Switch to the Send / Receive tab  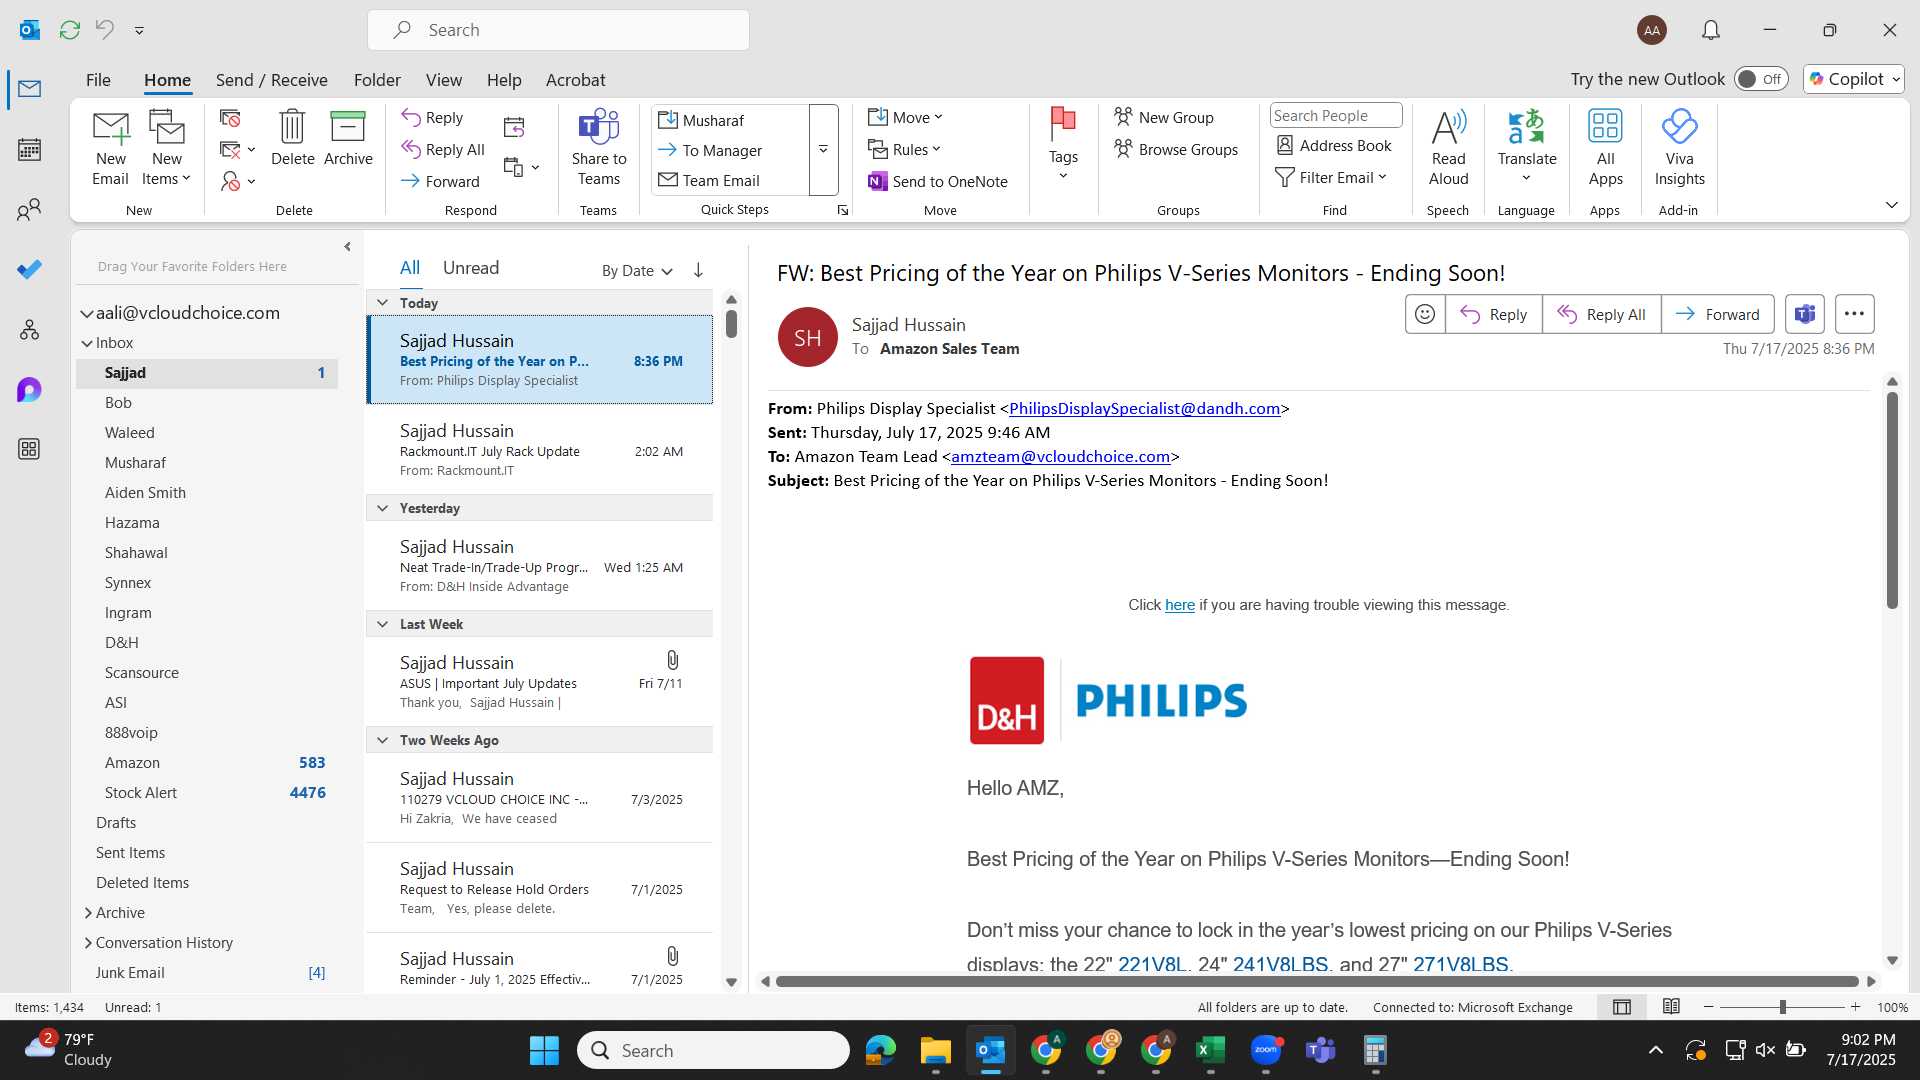click(271, 80)
